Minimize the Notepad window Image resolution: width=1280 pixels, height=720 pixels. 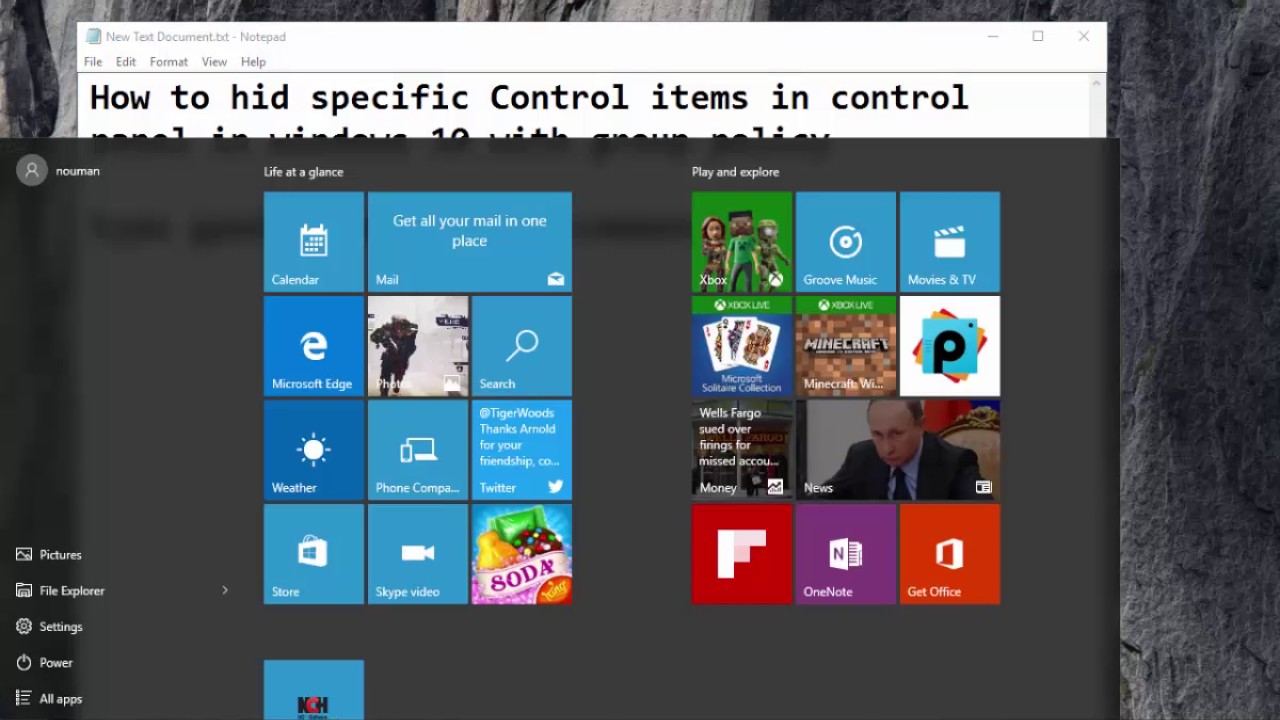pyautogui.click(x=993, y=37)
